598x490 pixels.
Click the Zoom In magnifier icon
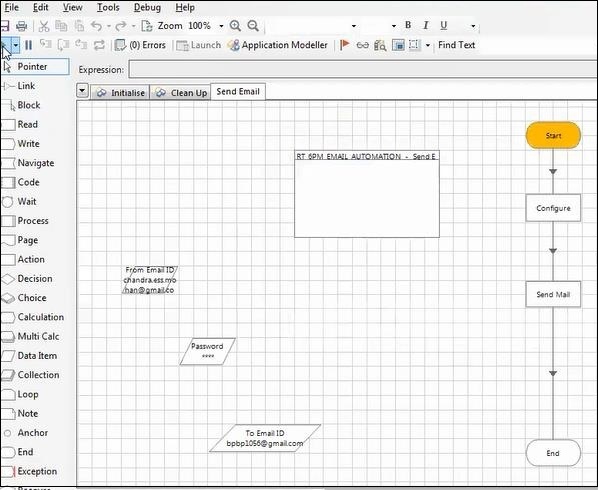(235, 26)
